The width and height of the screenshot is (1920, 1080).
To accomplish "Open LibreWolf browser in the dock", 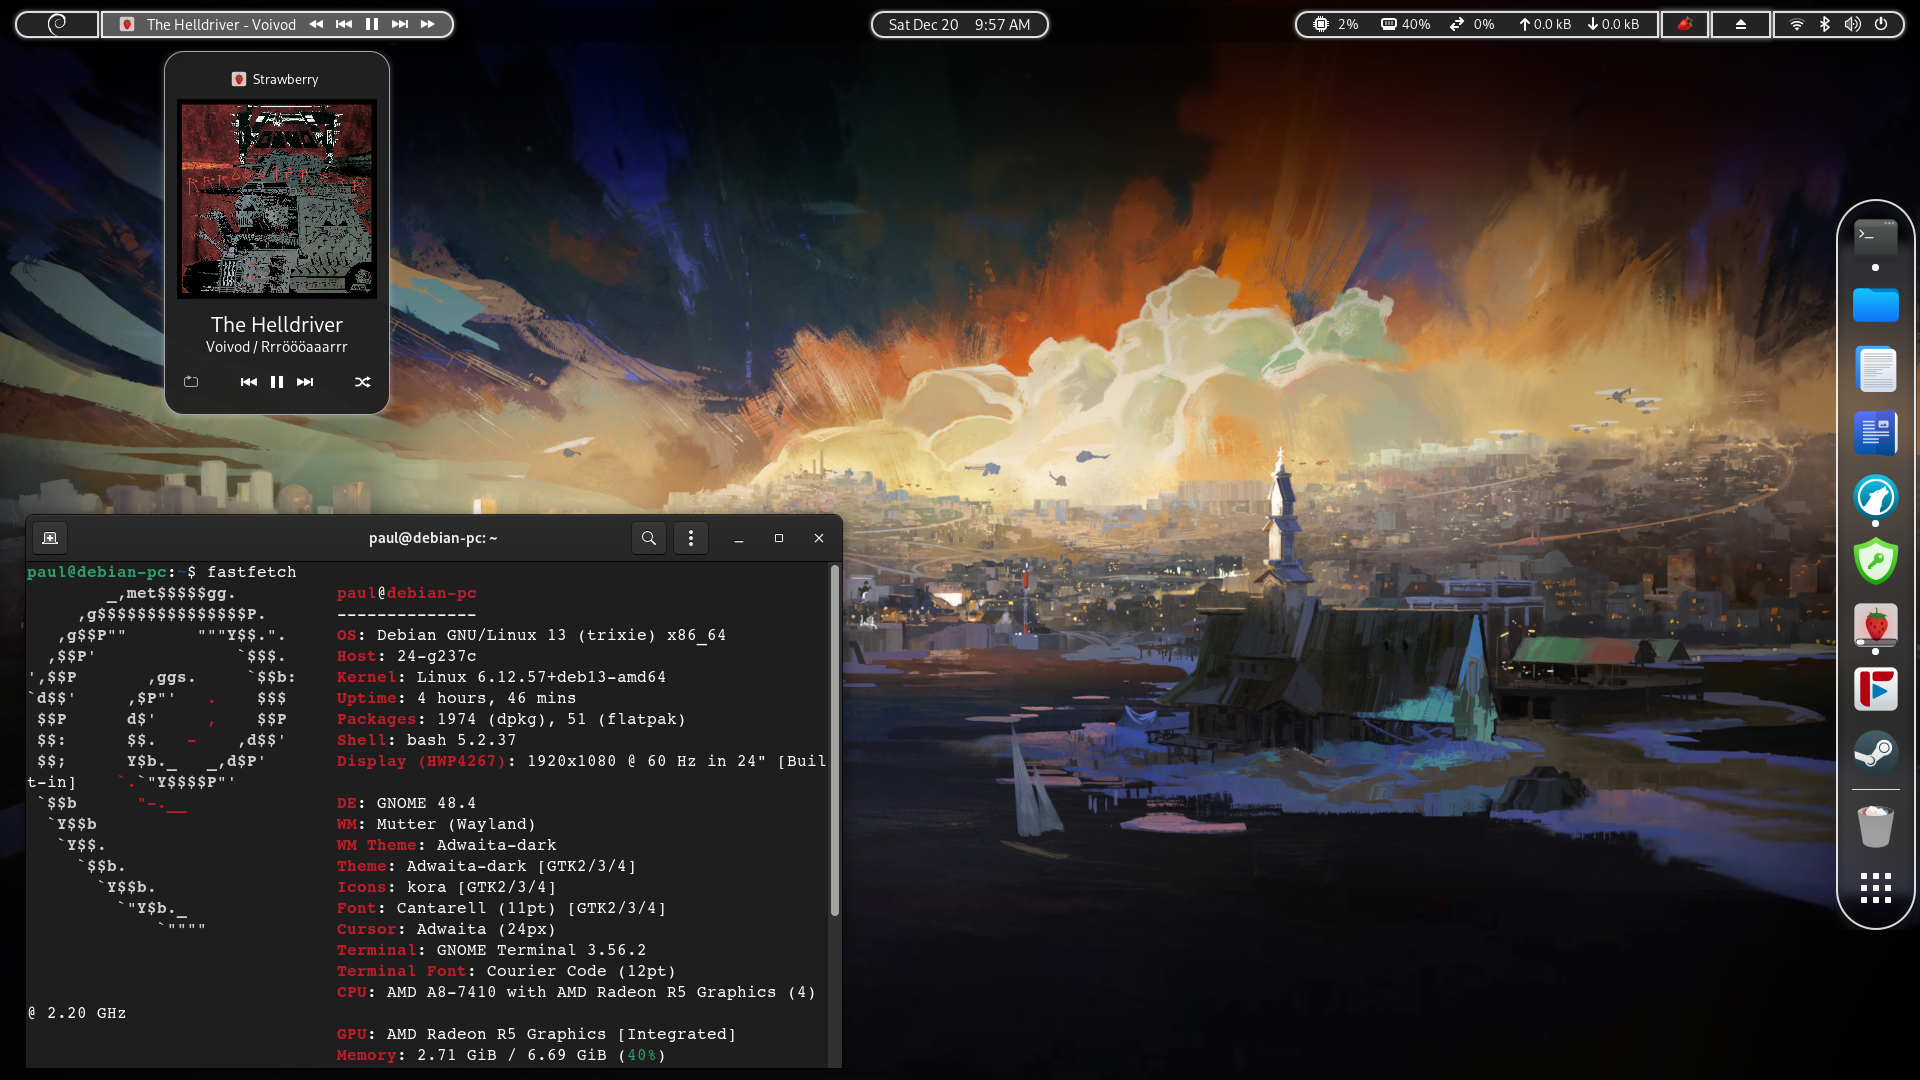I will (1875, 497).
